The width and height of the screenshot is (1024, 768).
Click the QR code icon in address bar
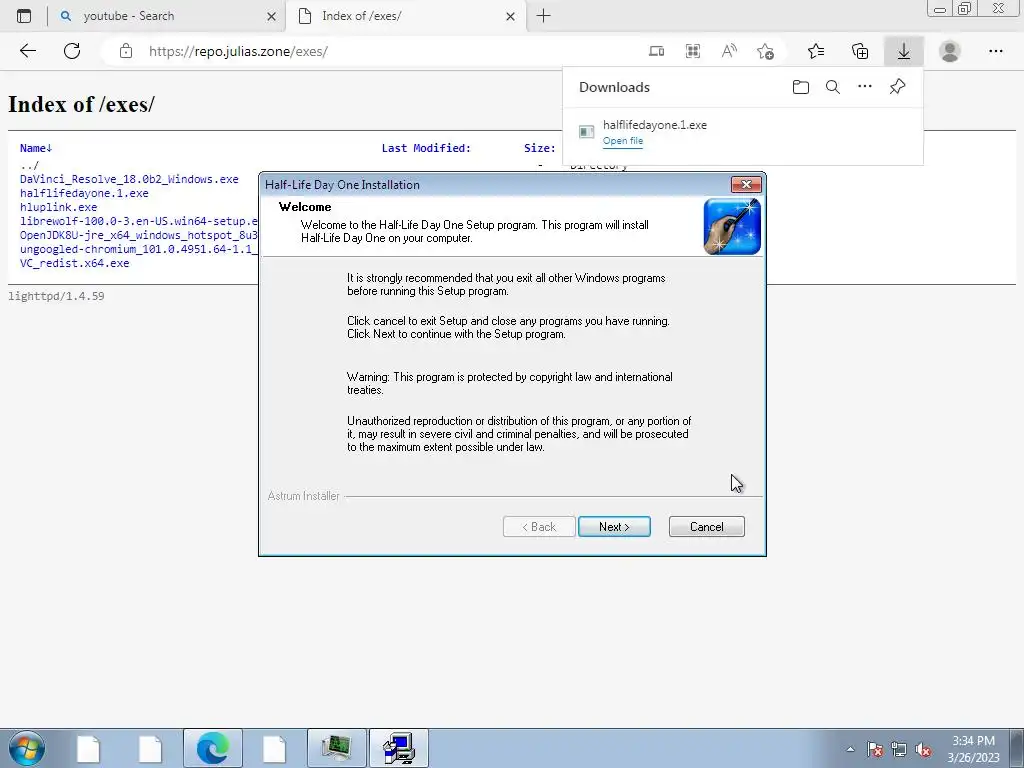point(693,51)
